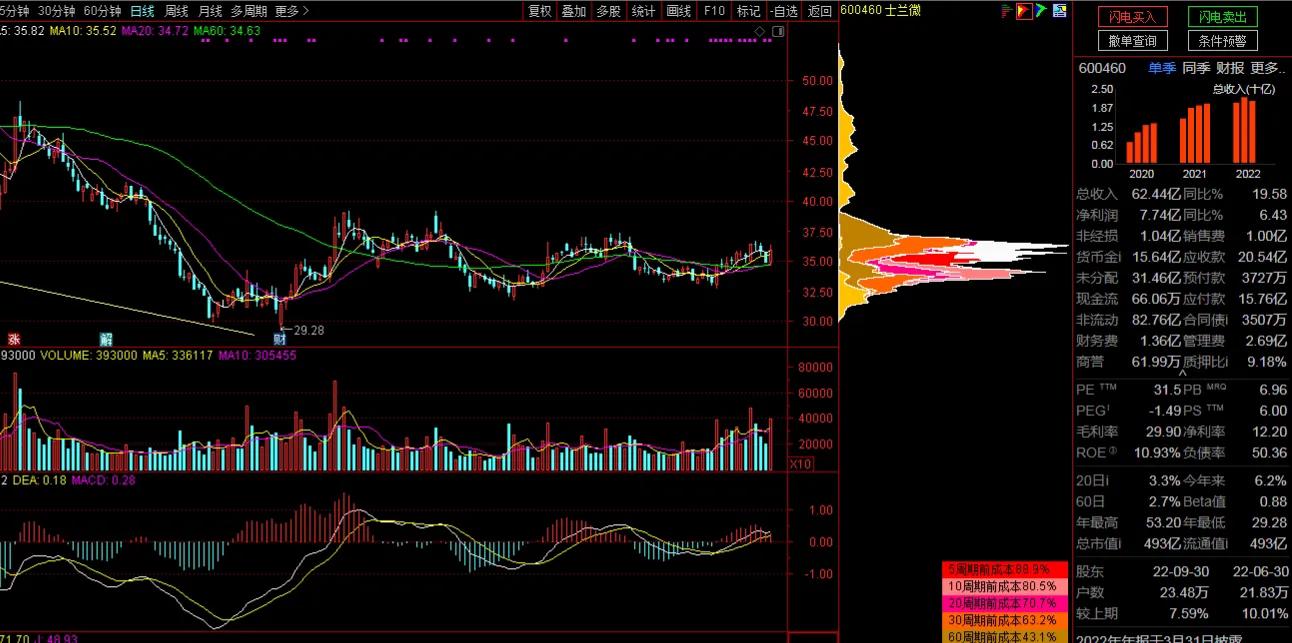Click the X10 volume scale indicator
The height and width of the screenshot is (643, 1292).
[799, 464]
